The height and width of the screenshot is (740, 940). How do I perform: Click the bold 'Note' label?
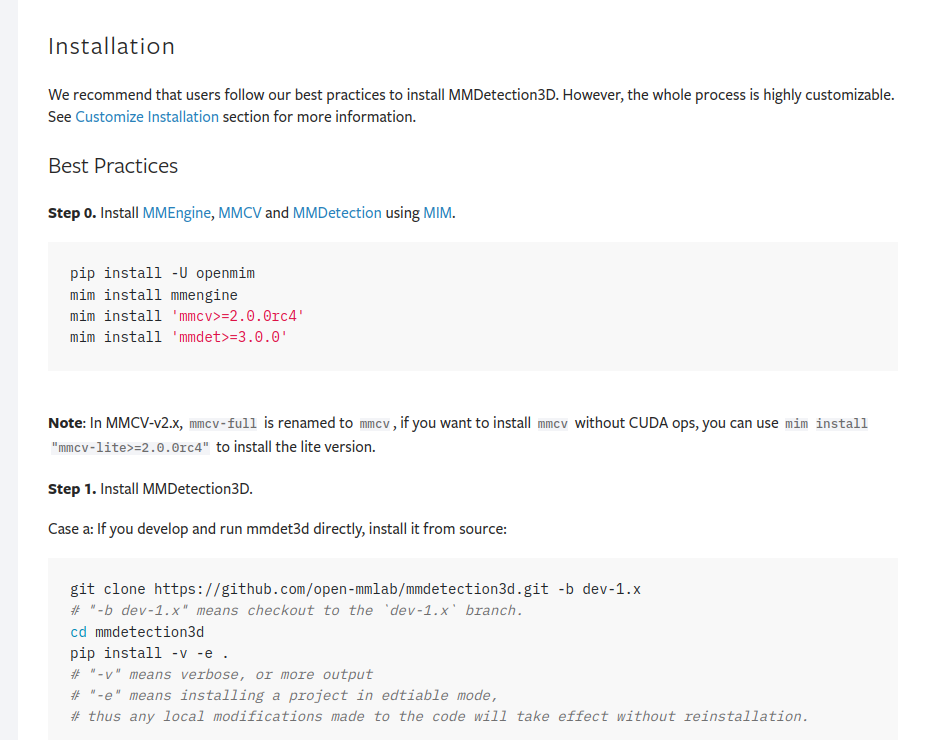click(x=66, y=423)
